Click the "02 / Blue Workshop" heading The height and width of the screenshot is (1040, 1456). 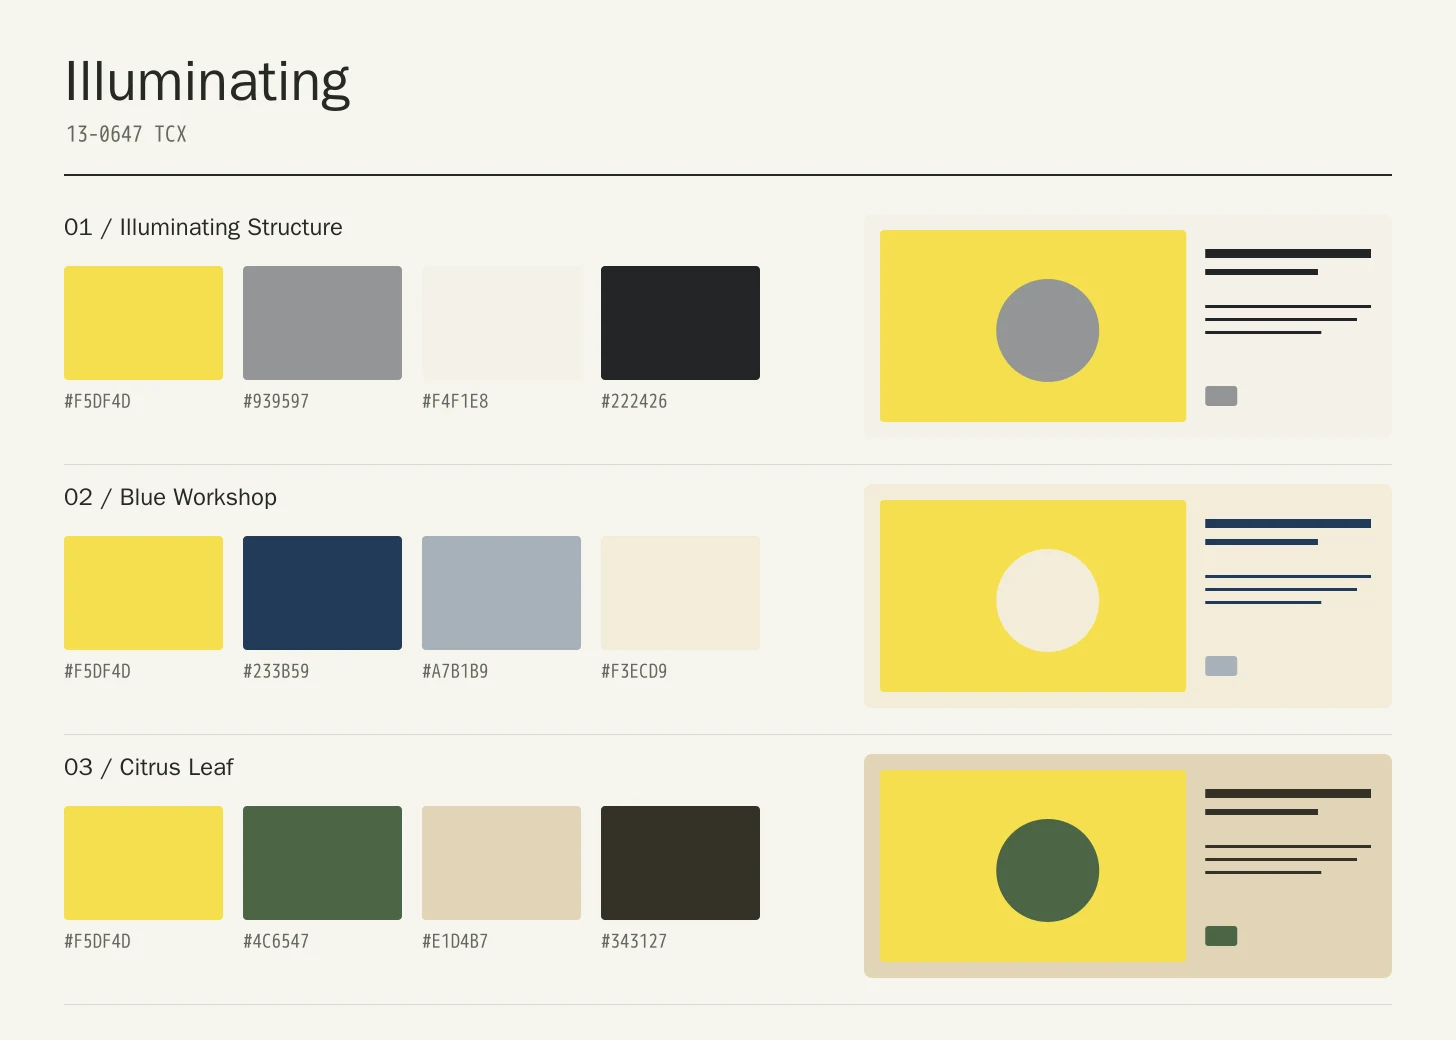[170, 498]
